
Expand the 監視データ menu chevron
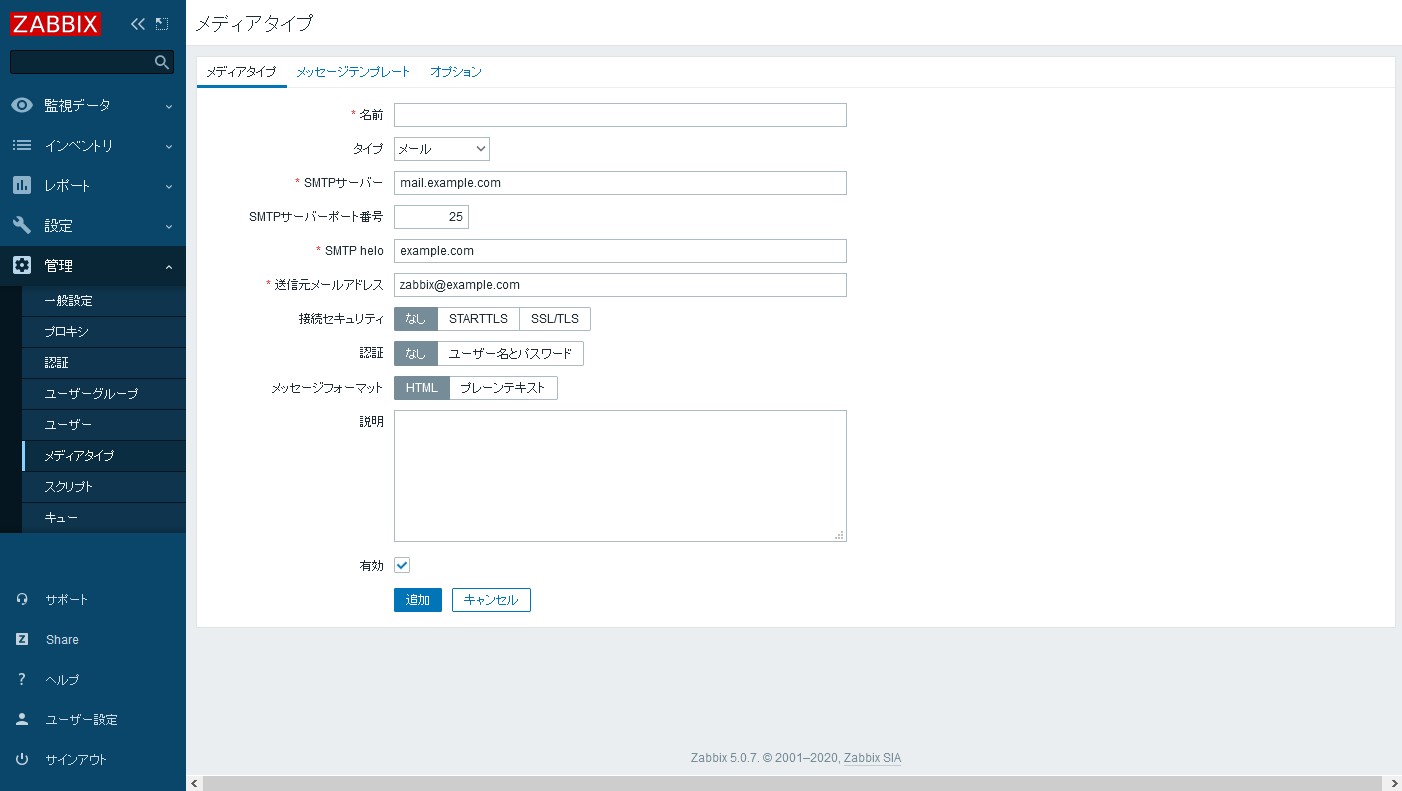click(x=168, y=106)
